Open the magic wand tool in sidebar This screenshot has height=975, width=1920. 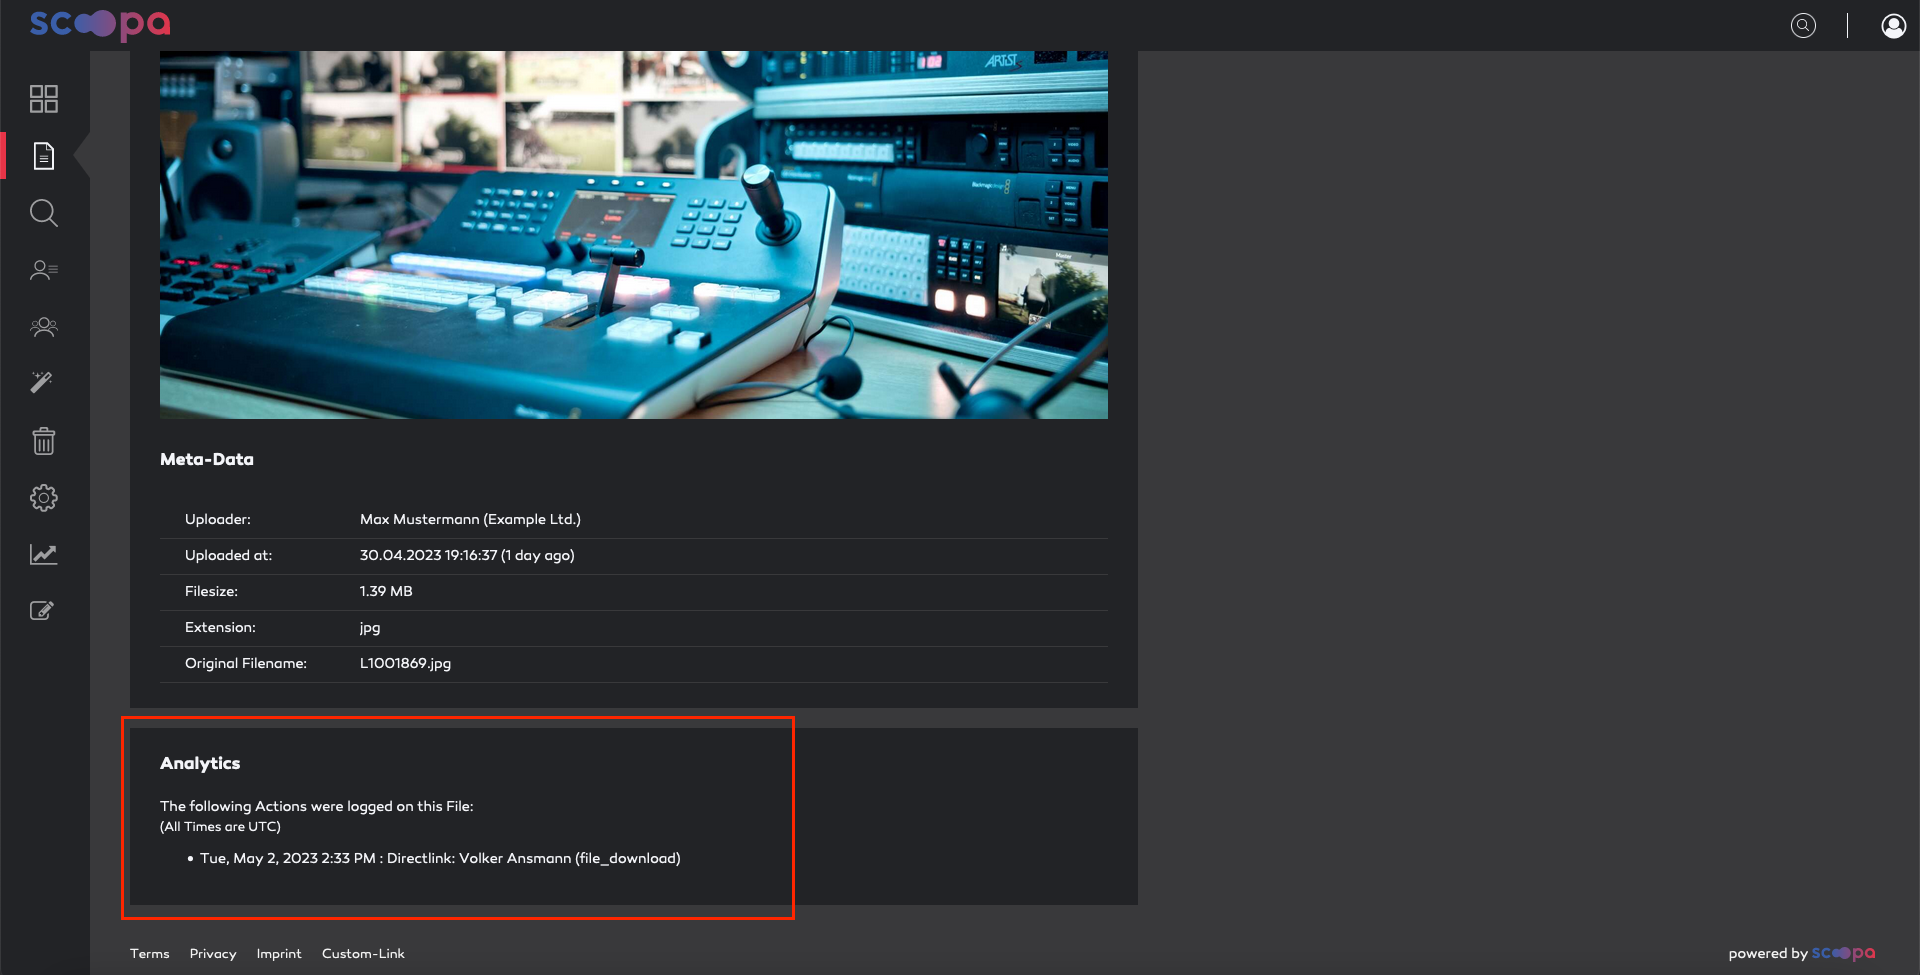coord(42,383)
